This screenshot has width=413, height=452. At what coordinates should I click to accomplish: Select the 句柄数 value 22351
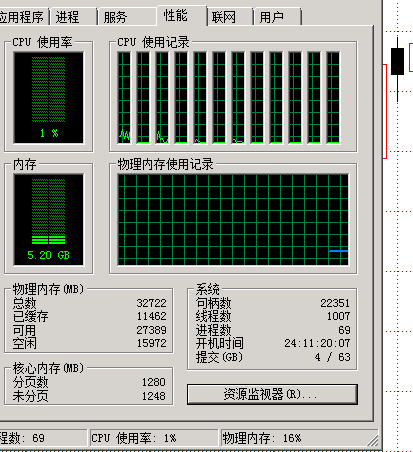(x=335, y=303)
